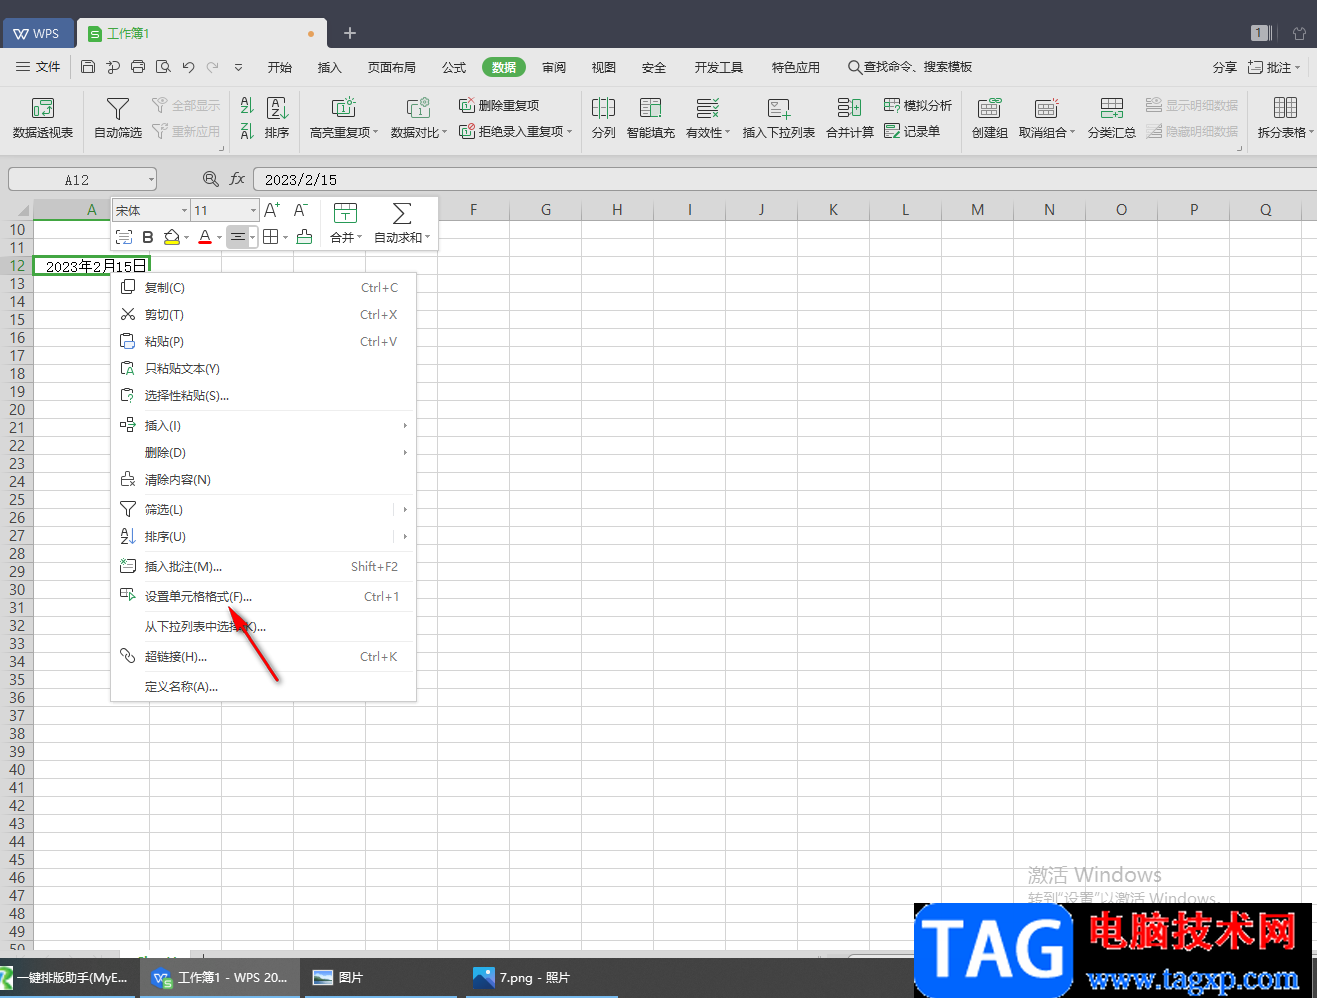Expand the 筛选(L) submenu
1317x998 pixels.
[x=405, y=510]
